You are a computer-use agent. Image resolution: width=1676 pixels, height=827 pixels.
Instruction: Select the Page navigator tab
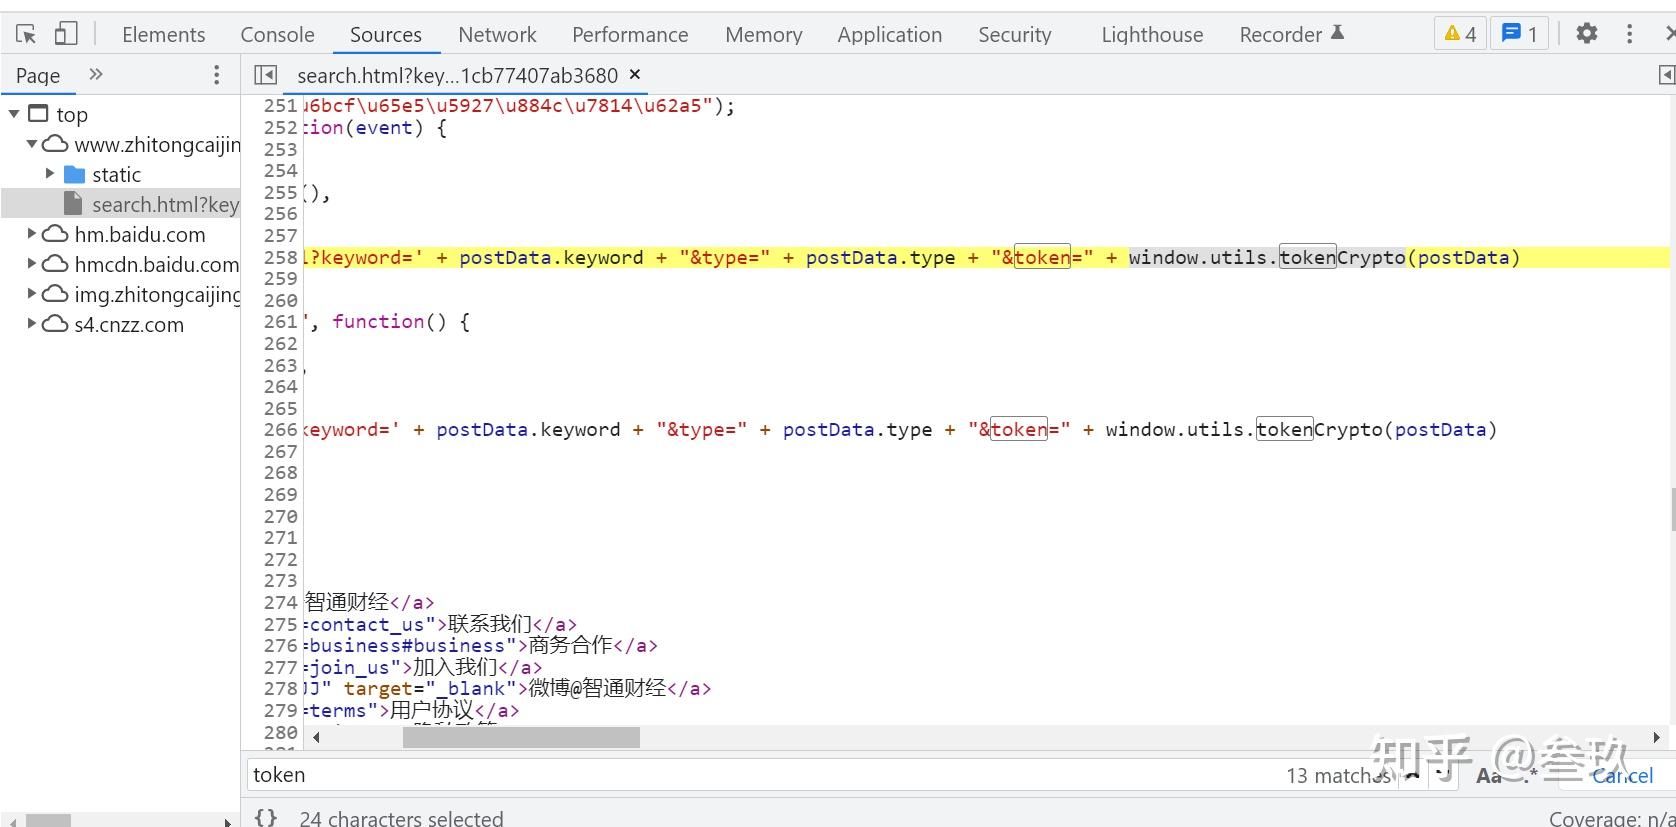(x=38, y=75)
